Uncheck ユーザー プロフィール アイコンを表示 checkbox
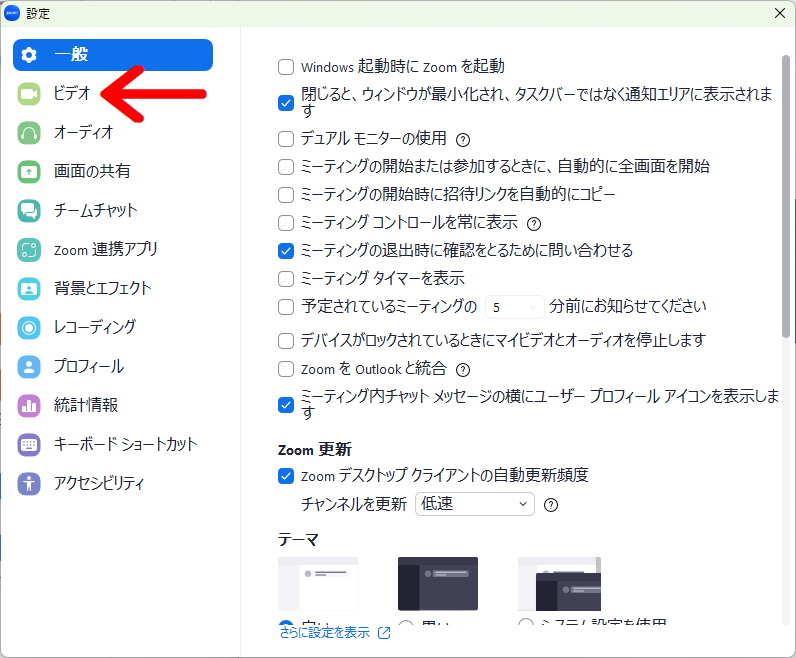This screenshot has height=658, width=796. [286, 405]
